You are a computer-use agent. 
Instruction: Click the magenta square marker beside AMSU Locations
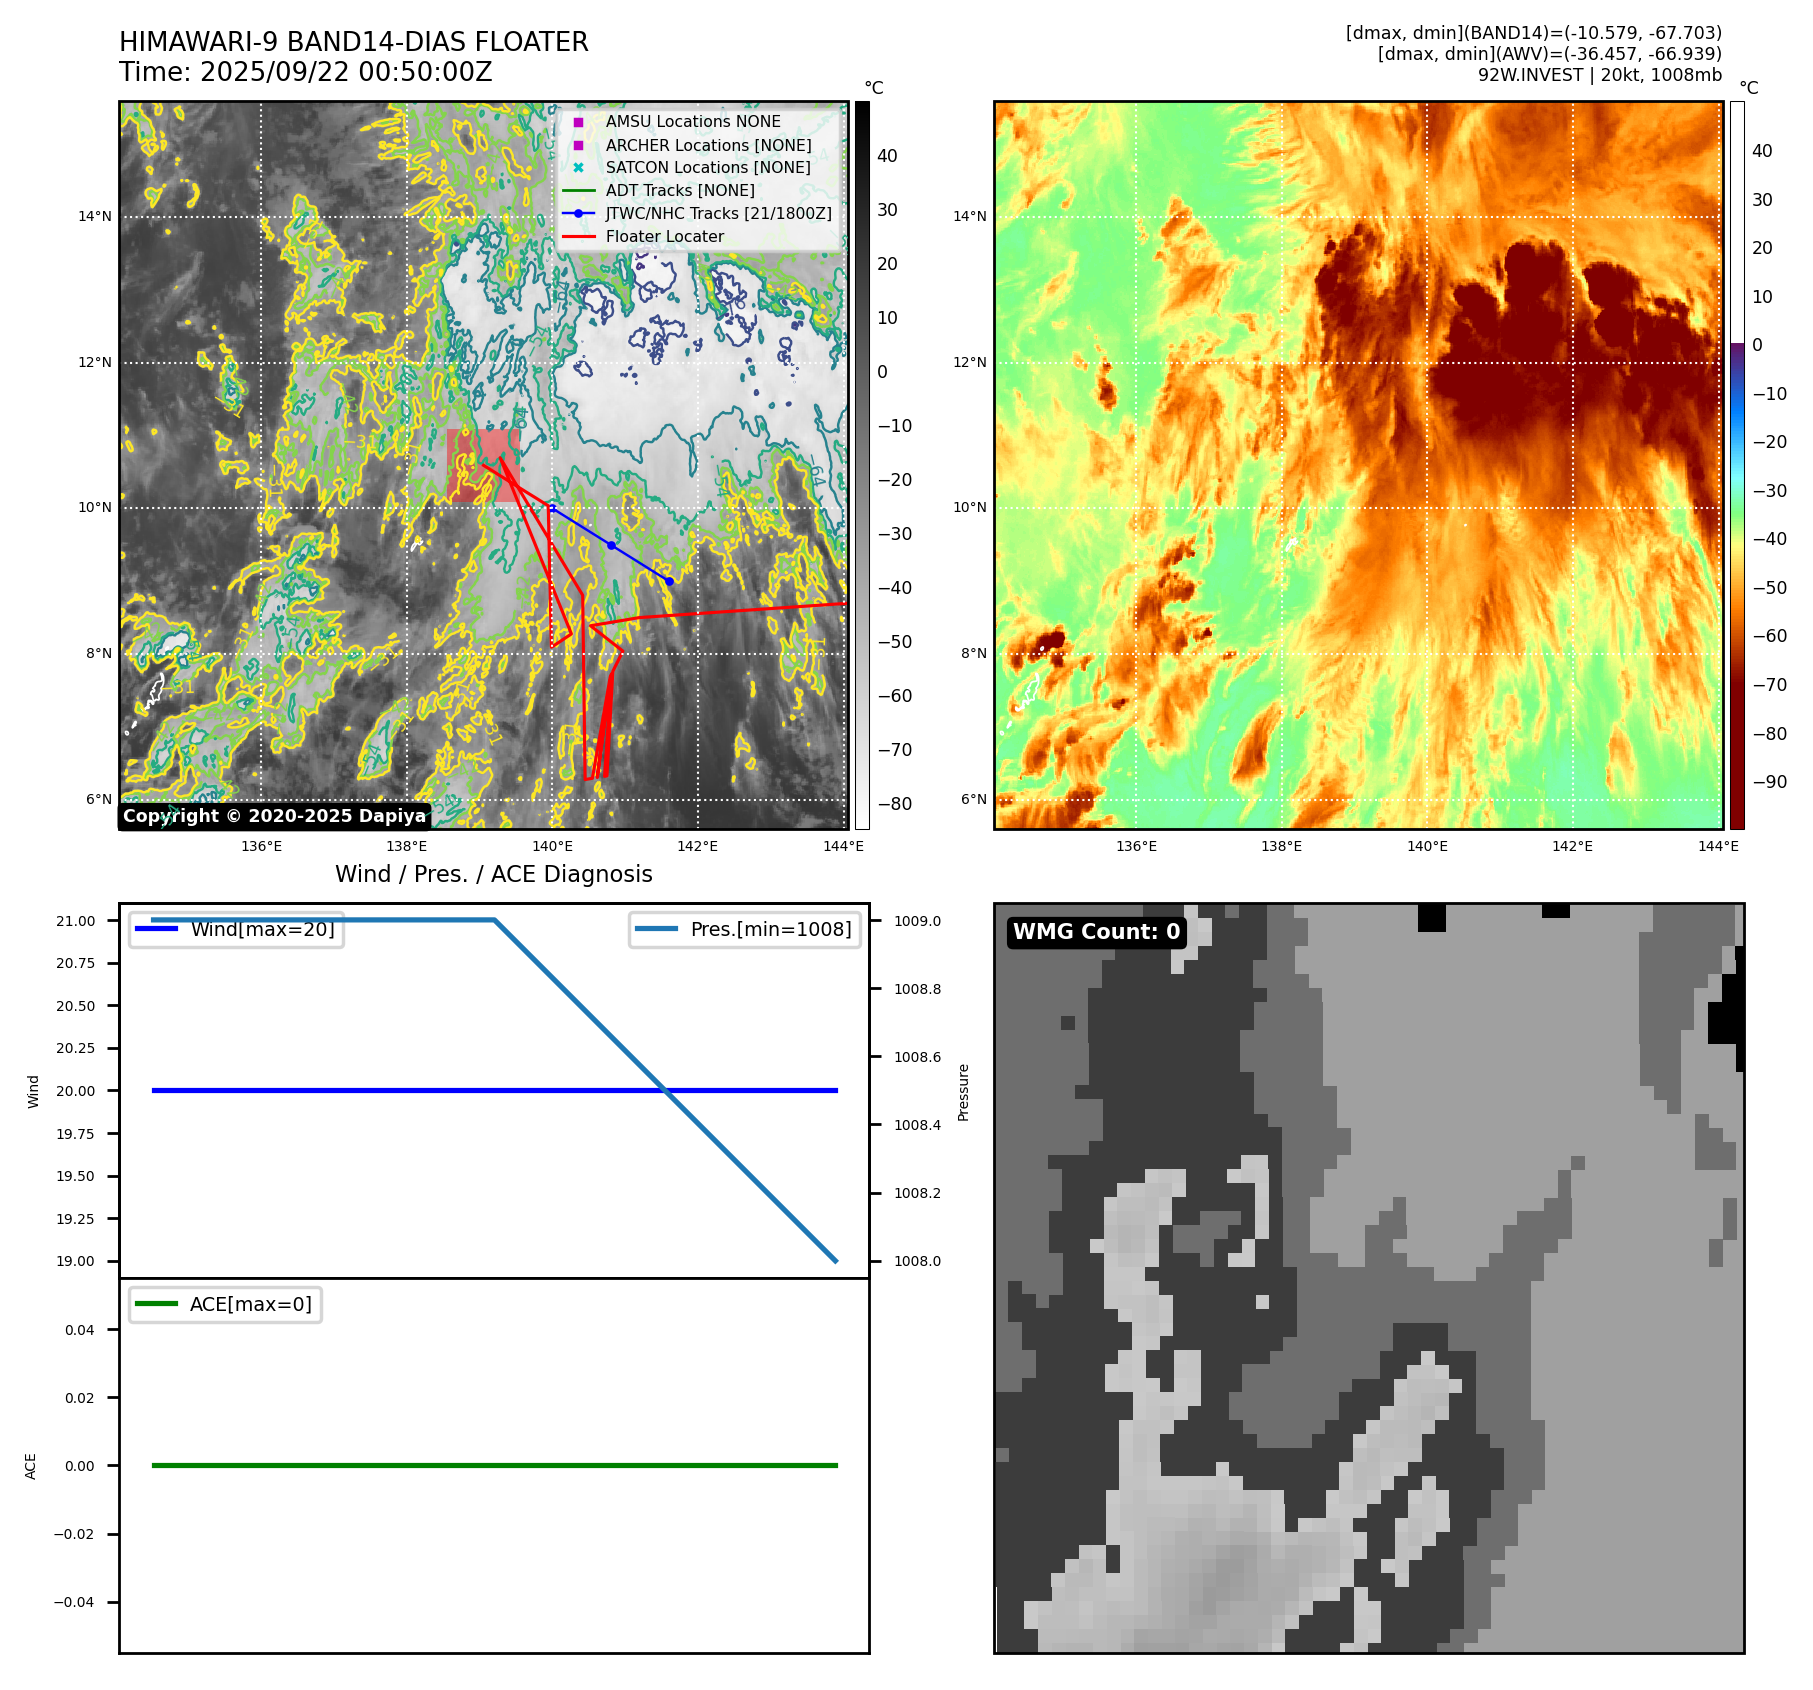578,122
